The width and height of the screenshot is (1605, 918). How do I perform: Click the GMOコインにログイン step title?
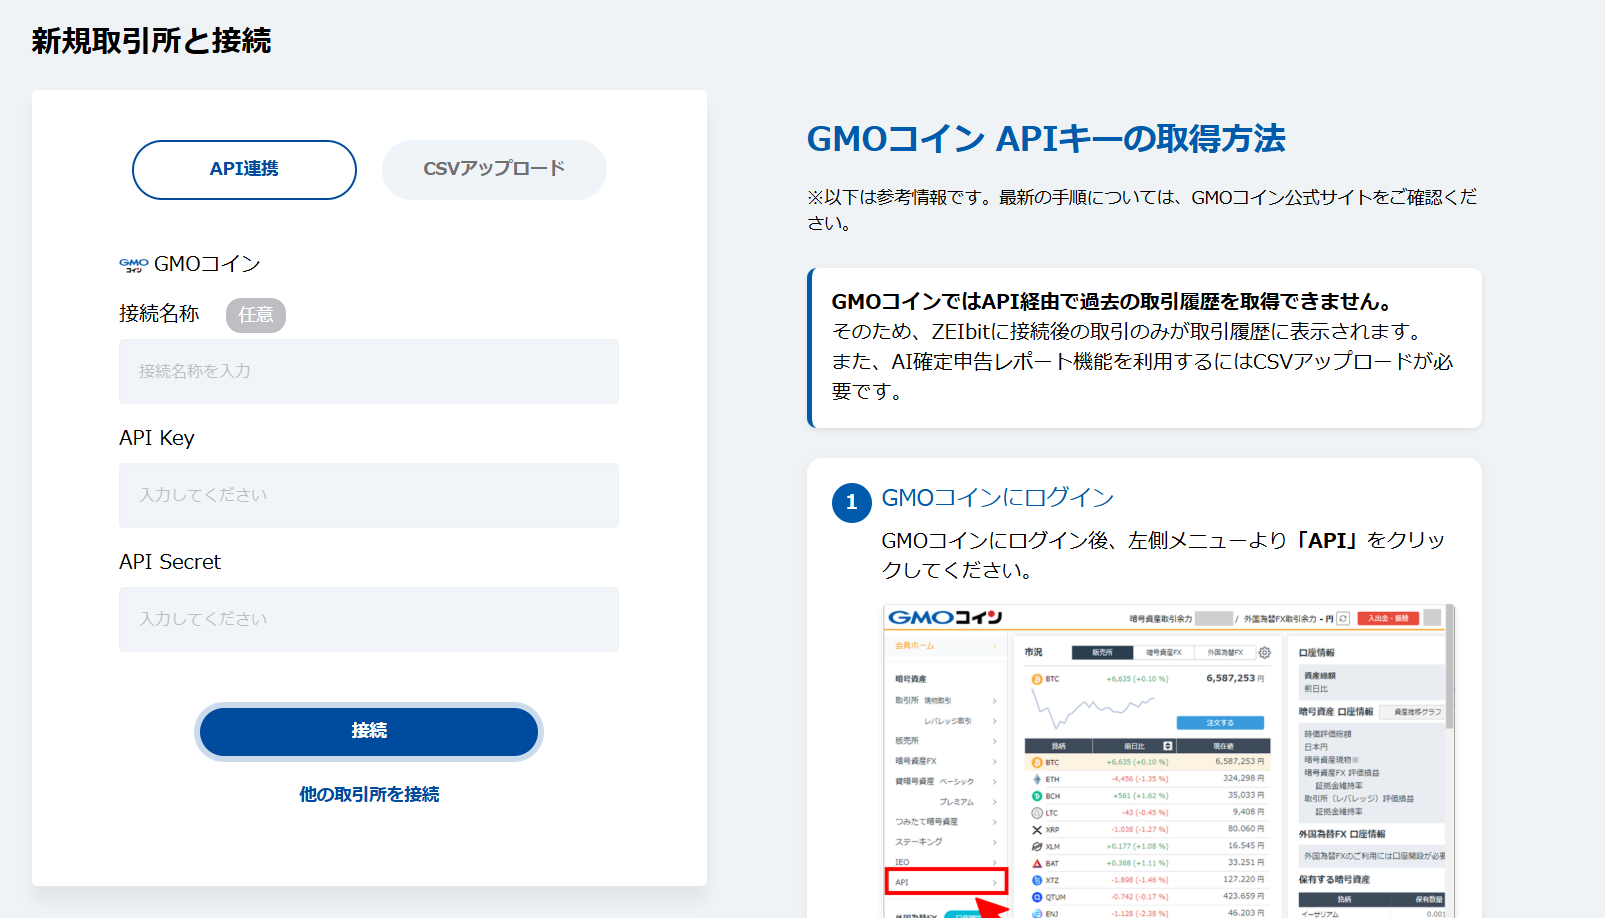coord(997,498)
